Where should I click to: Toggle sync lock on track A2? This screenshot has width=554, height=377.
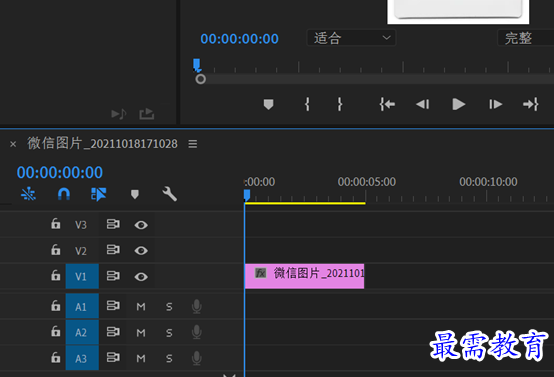113,332
